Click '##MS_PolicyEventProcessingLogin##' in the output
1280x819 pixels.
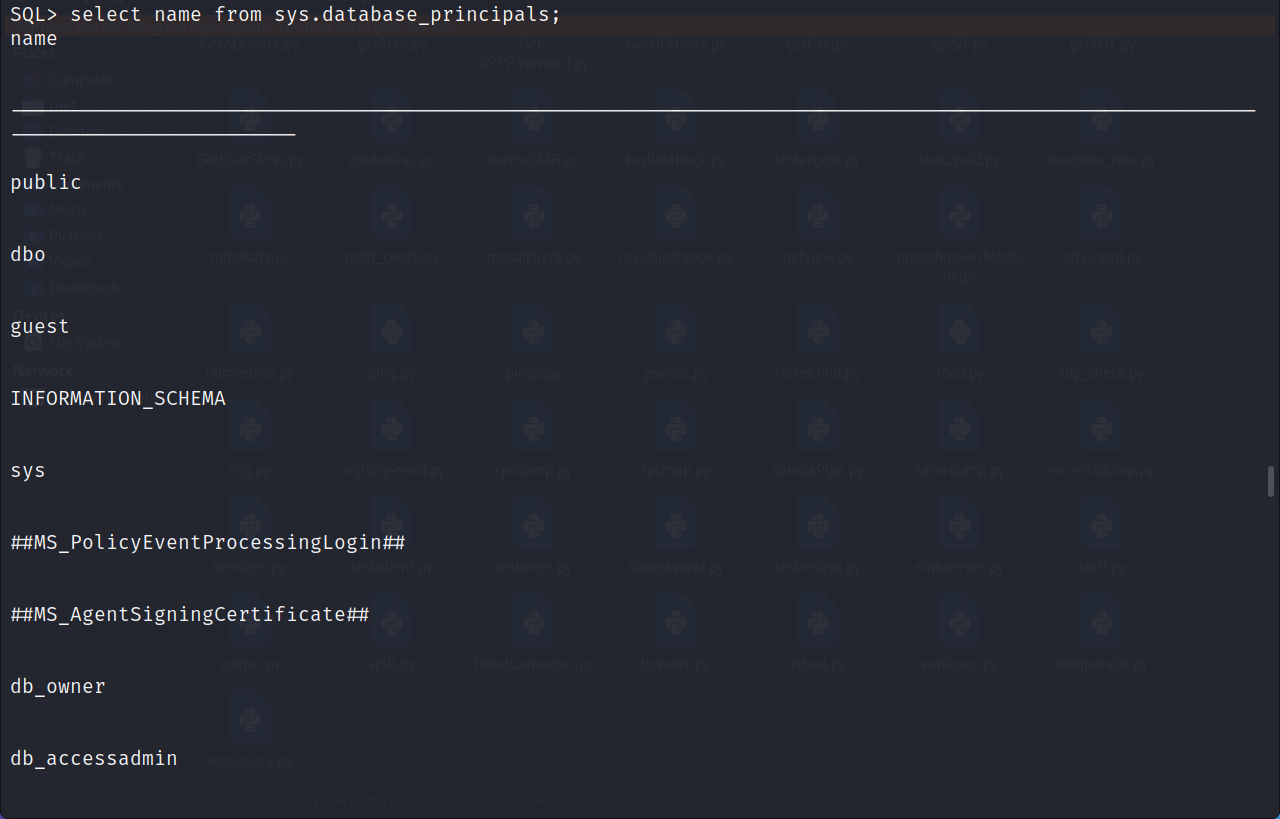(x=208, y=543)
